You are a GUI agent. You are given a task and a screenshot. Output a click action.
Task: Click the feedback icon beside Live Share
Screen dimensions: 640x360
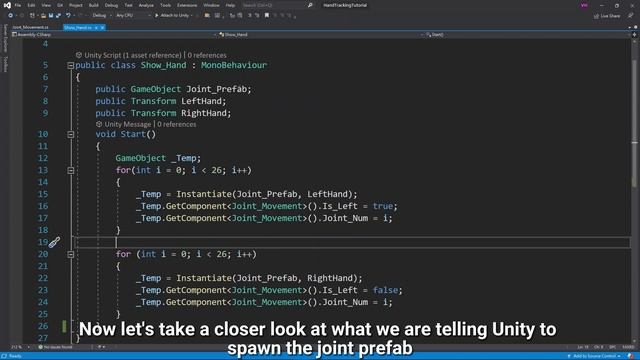pyautogui.click(x=631, y=16)
